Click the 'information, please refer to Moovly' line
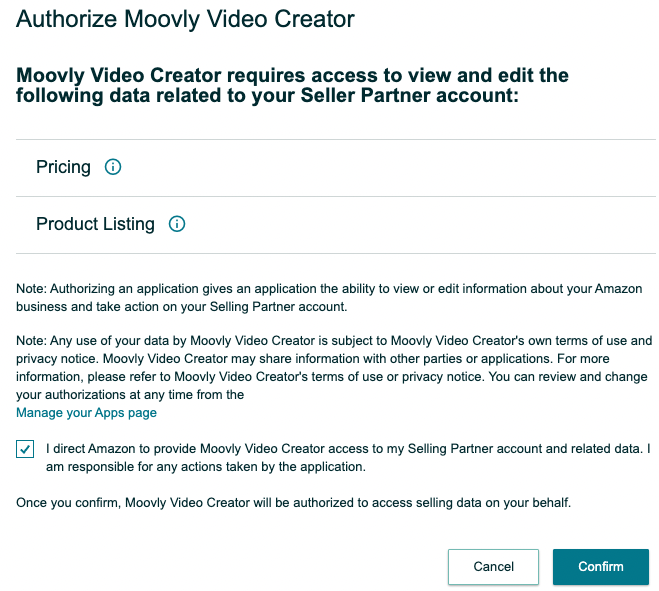Viewport: 659px width, 591px height. tap(332, 377)
